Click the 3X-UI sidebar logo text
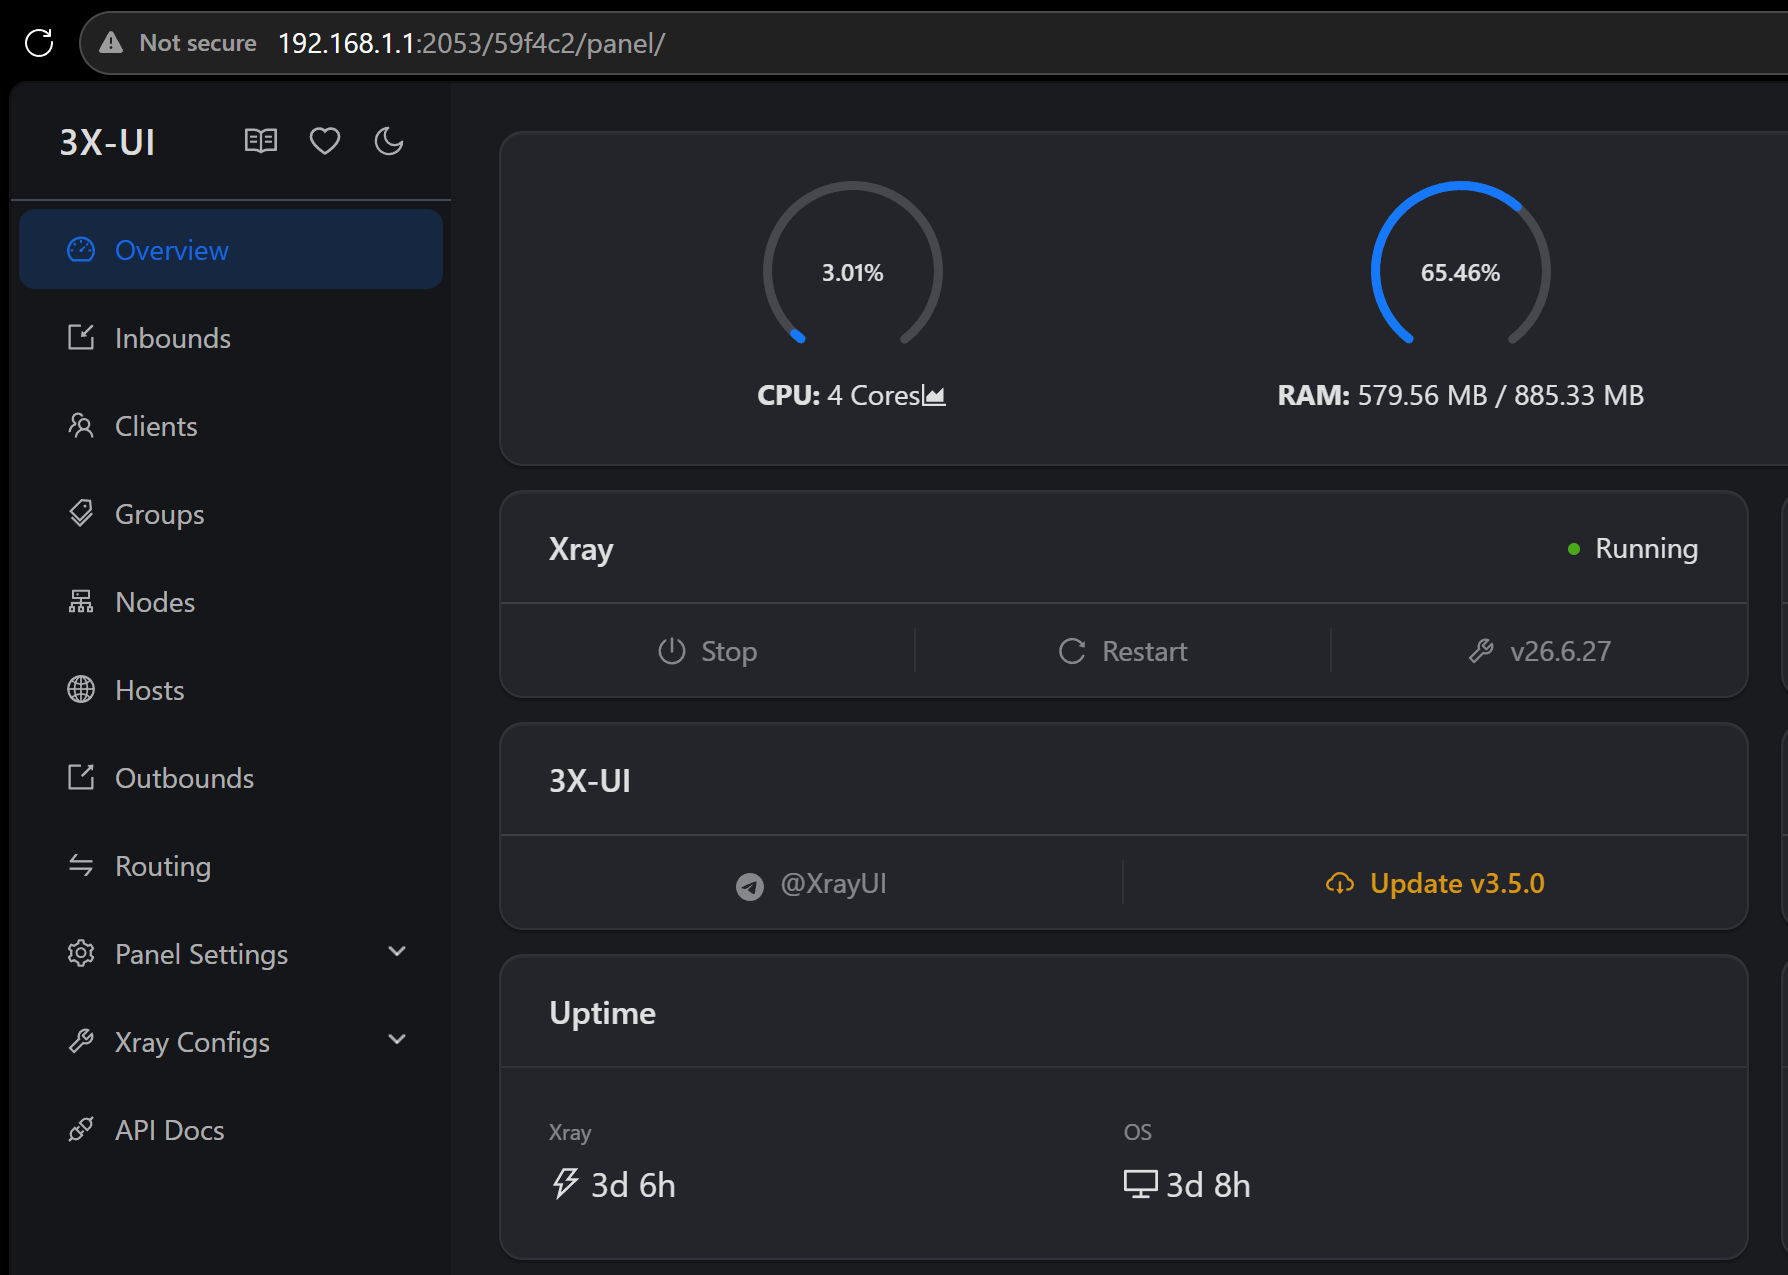 [x=107, y=142]
